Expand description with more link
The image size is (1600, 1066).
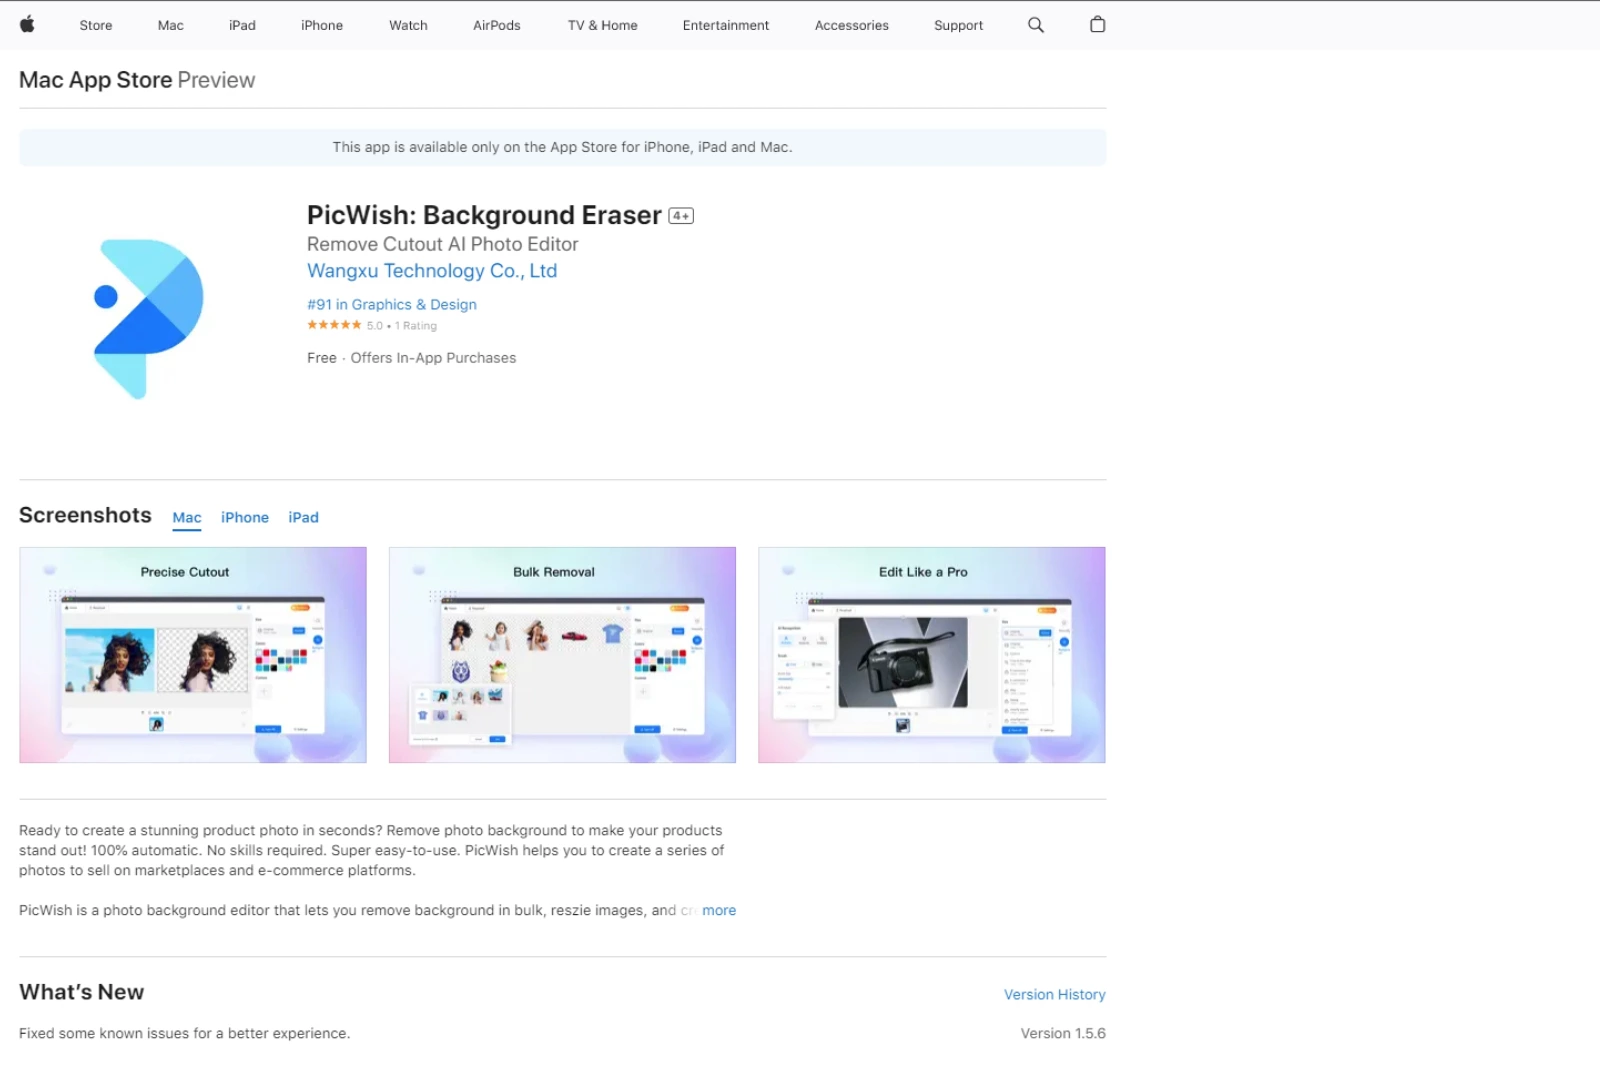click(719, 911)
